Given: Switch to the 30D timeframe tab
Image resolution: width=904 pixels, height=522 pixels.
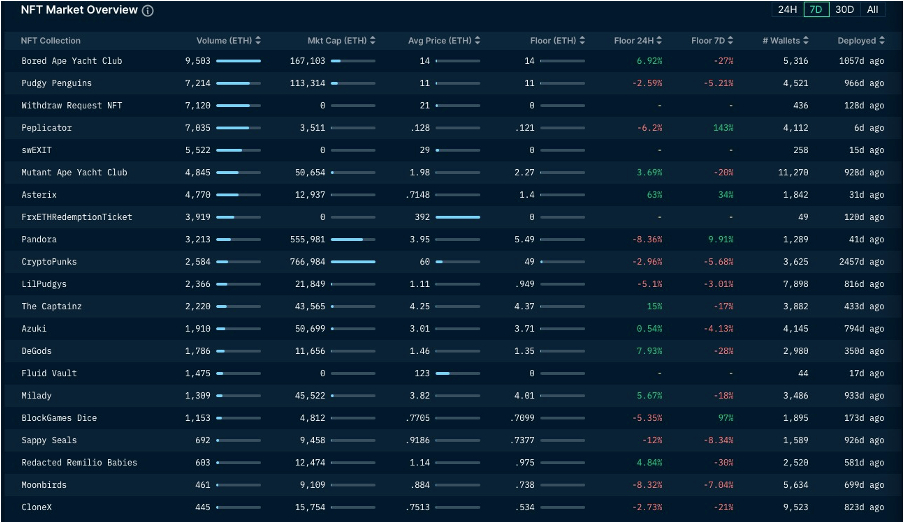Looking at the screenshot, I should coord(845,10).
